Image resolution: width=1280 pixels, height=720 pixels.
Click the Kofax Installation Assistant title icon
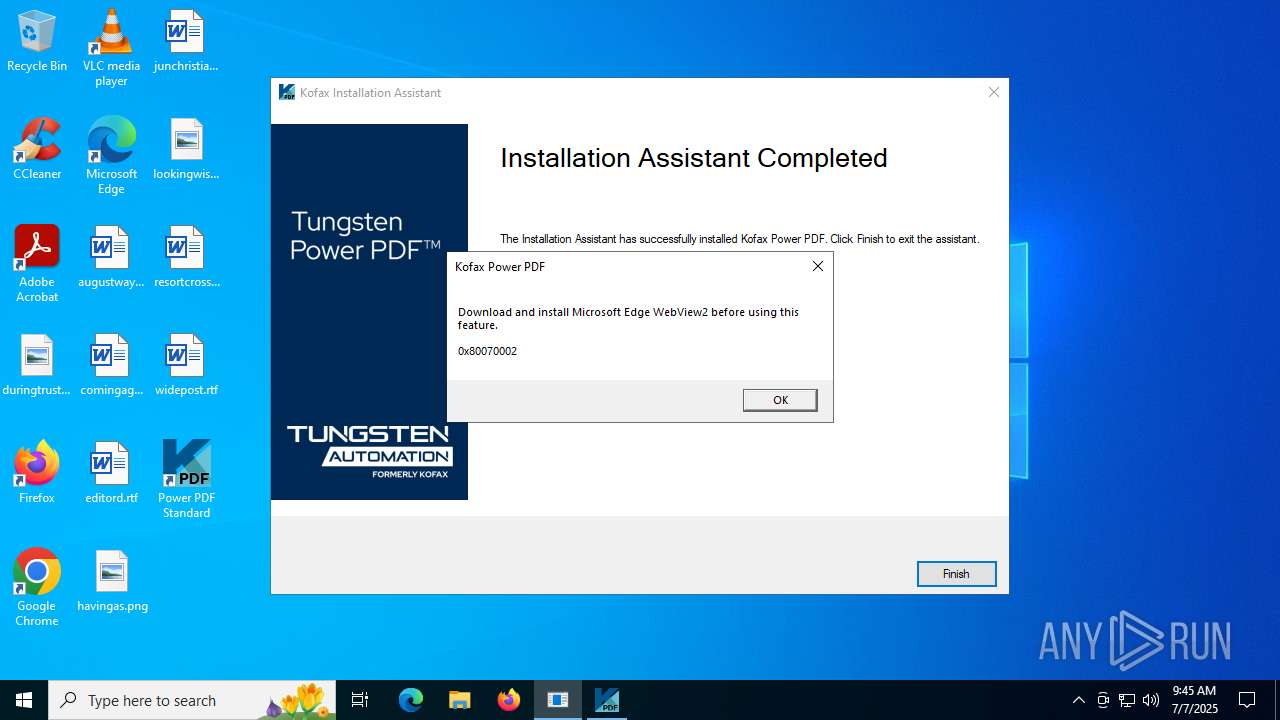tap(287, 92)
